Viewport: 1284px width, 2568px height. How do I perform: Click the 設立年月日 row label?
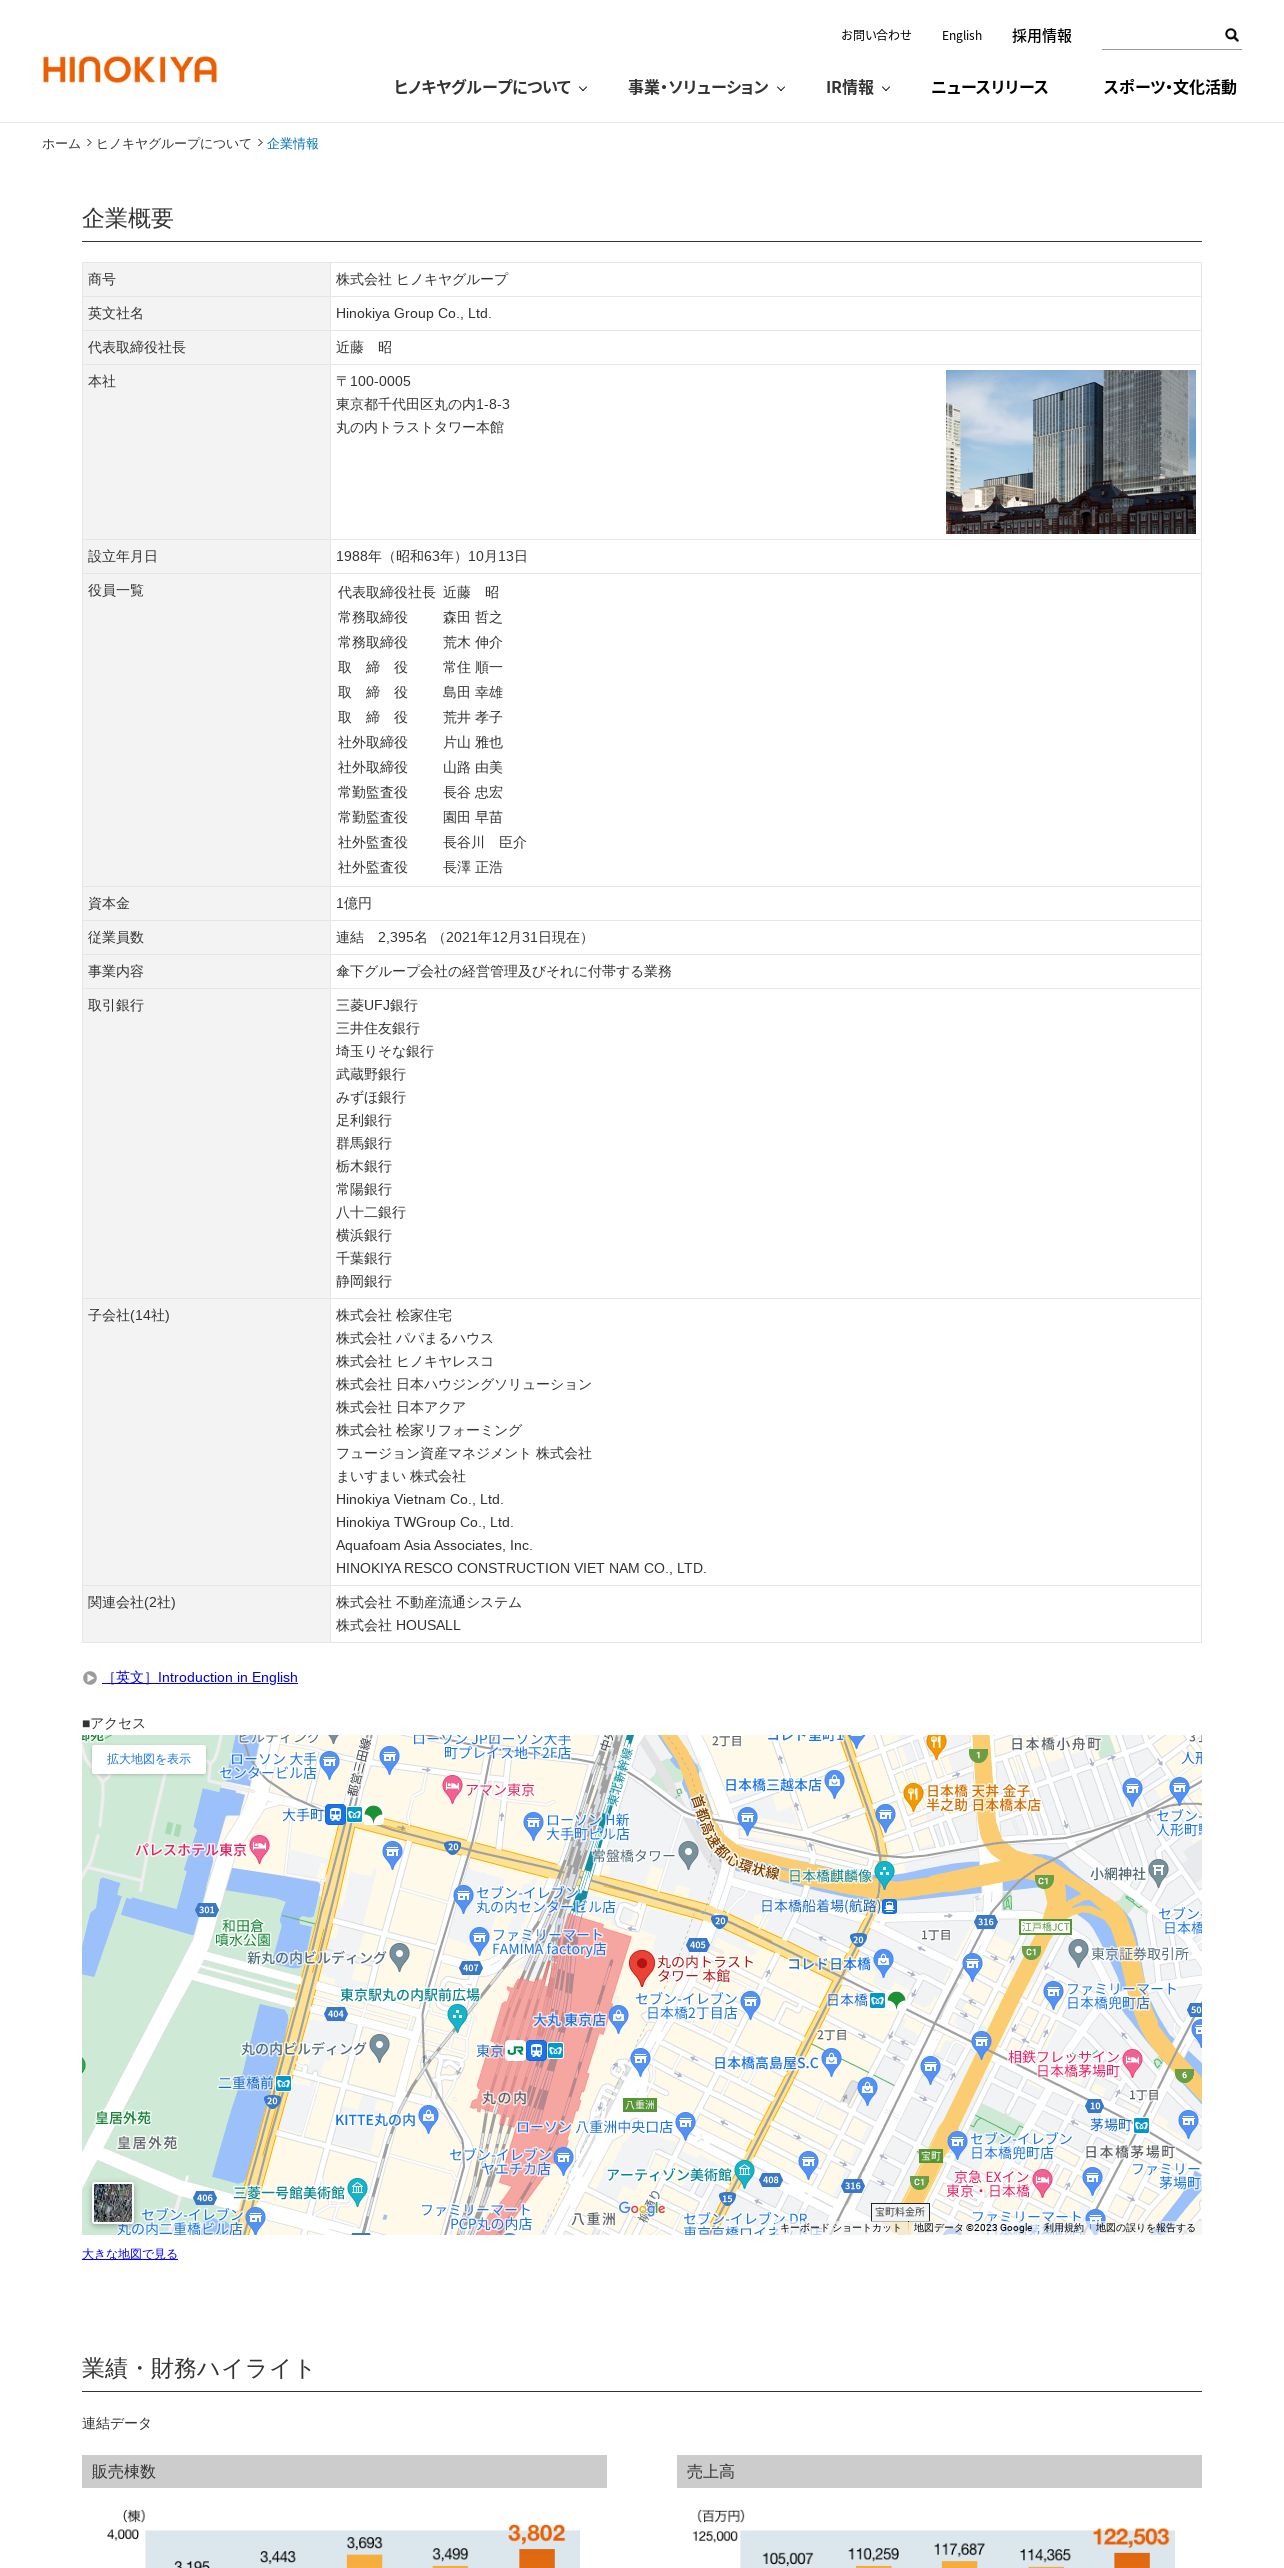tap(123, 557)
